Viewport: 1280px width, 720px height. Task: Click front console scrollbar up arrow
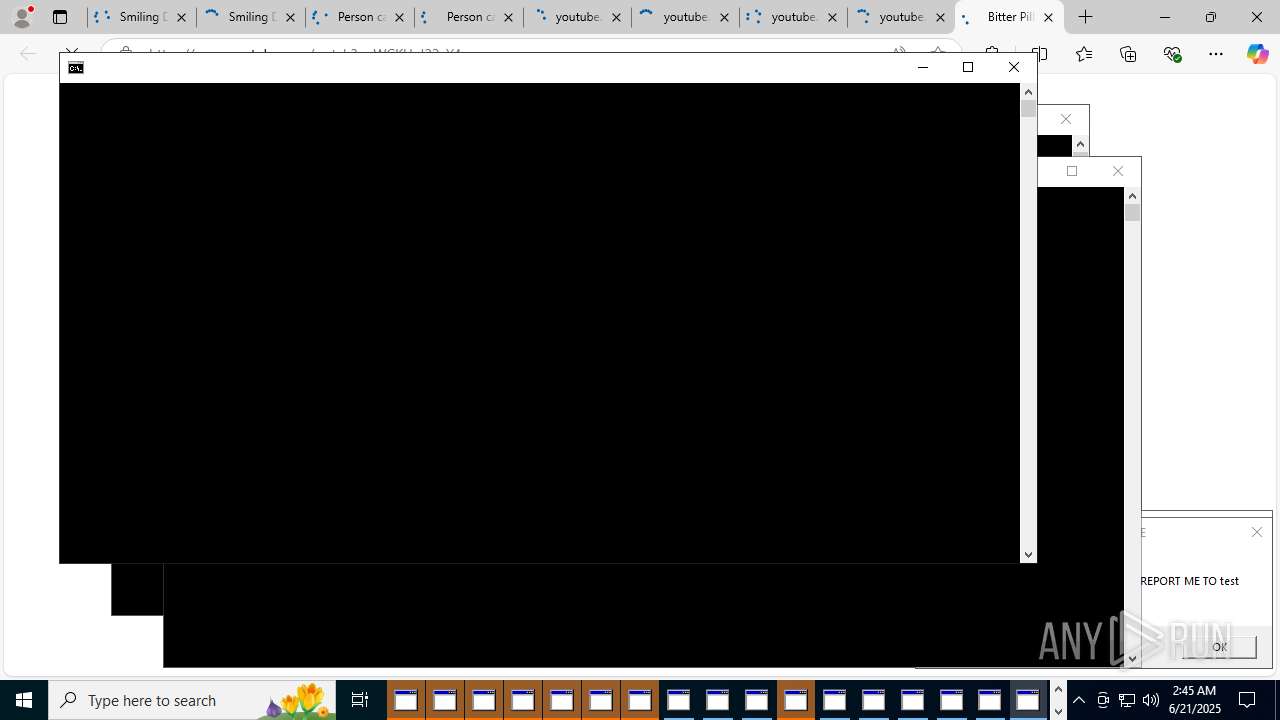1028,92
